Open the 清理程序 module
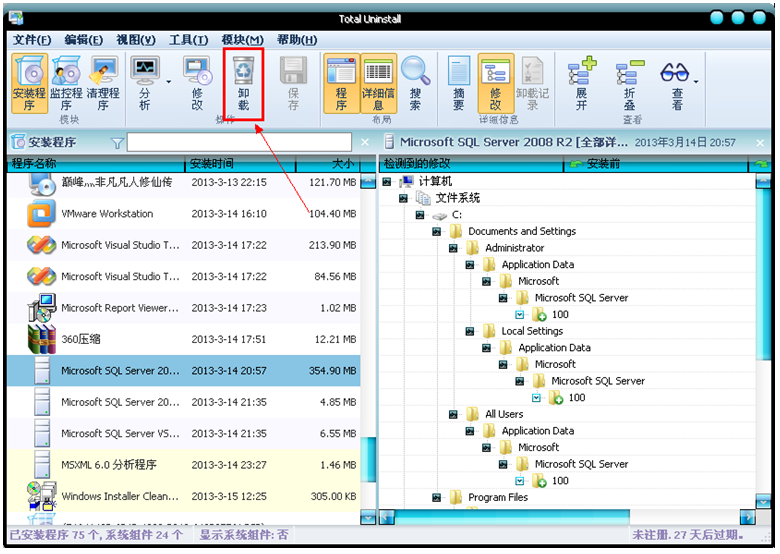780x554 pixels. click(x=103, y=84)
